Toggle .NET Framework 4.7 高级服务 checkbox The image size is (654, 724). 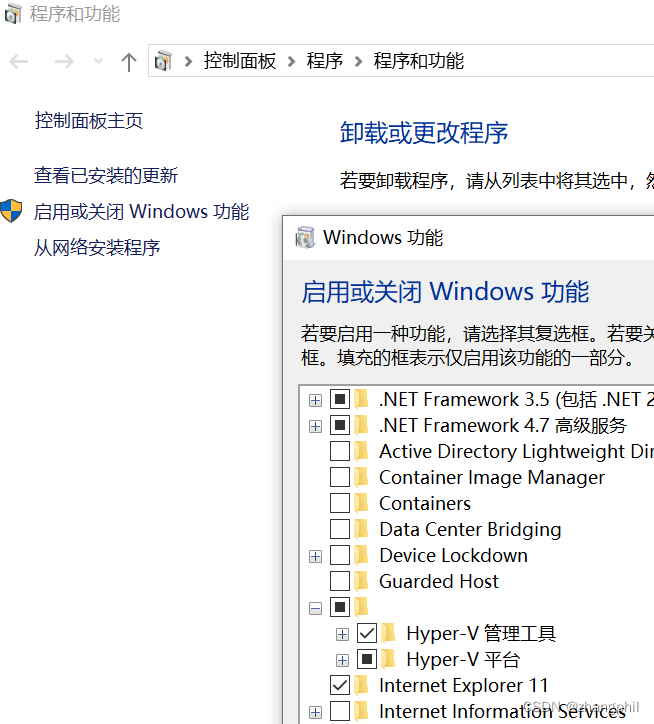tap(340, 425)
